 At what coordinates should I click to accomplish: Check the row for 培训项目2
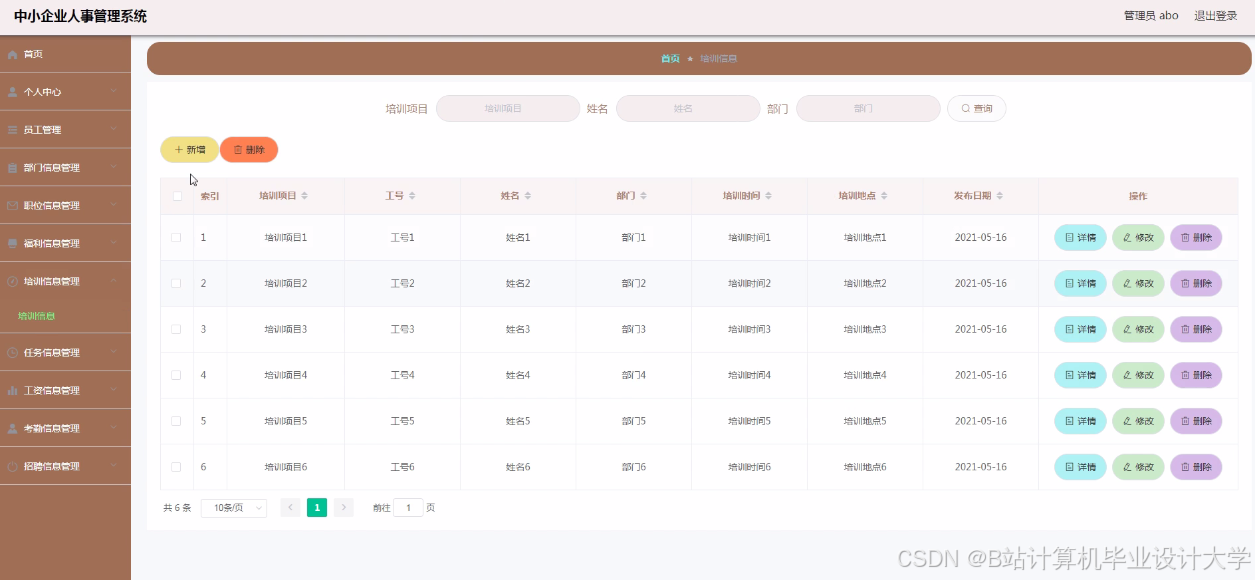(x=176, y=284)
